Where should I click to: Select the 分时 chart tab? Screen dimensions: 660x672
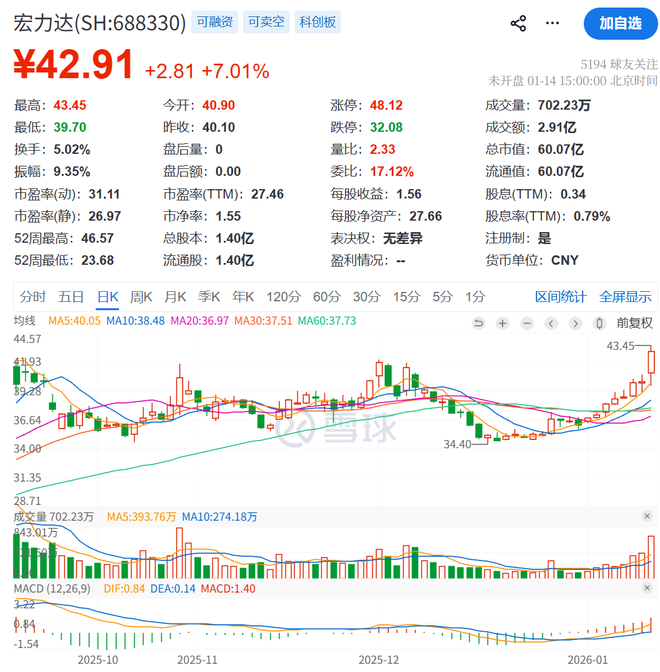tap(33, 296)
